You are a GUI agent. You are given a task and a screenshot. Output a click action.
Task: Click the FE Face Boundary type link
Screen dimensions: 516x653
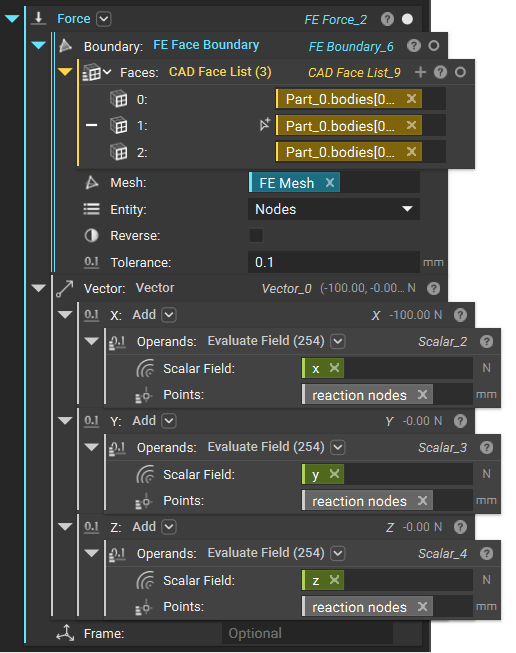[206, 45]
